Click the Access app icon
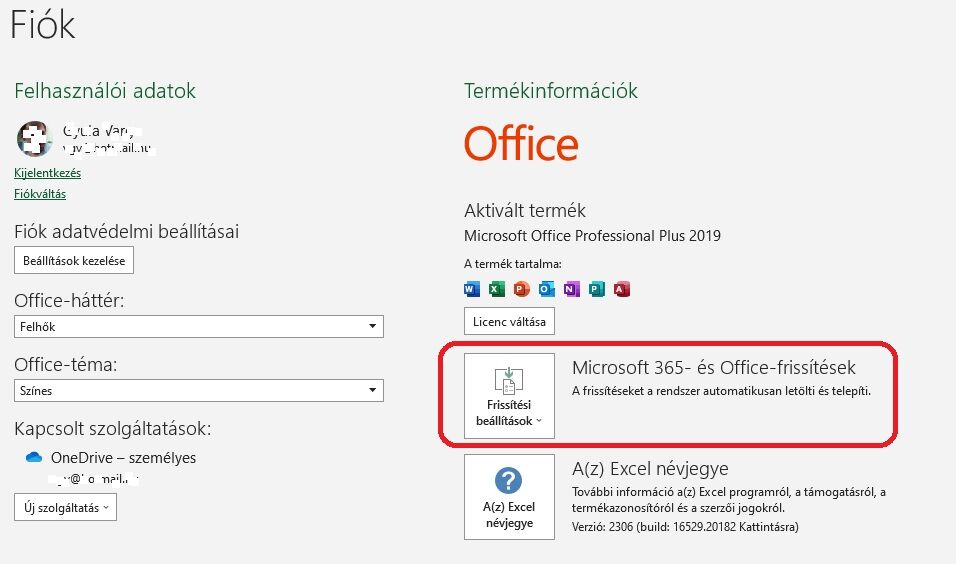Screen dimensions: 956x564 pyautogui.click(x=622, y=289)
